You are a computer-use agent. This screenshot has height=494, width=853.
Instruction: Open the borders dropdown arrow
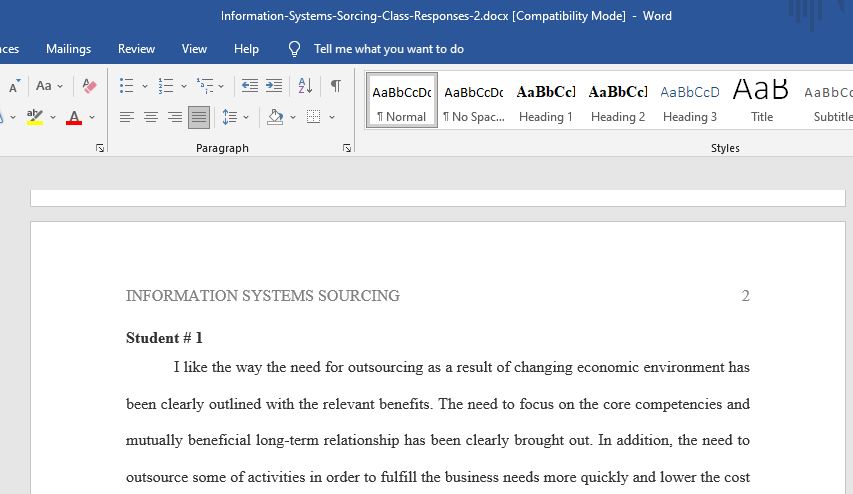click(x=332, y=117)
